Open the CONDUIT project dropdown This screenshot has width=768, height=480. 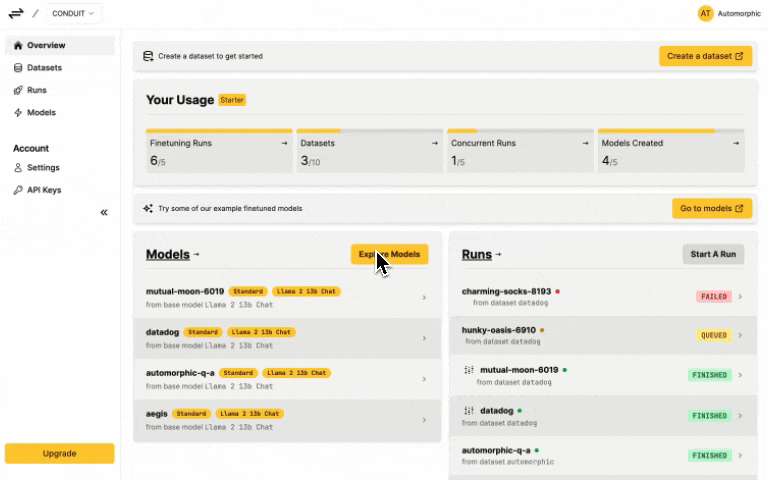(x=74, y=13)
